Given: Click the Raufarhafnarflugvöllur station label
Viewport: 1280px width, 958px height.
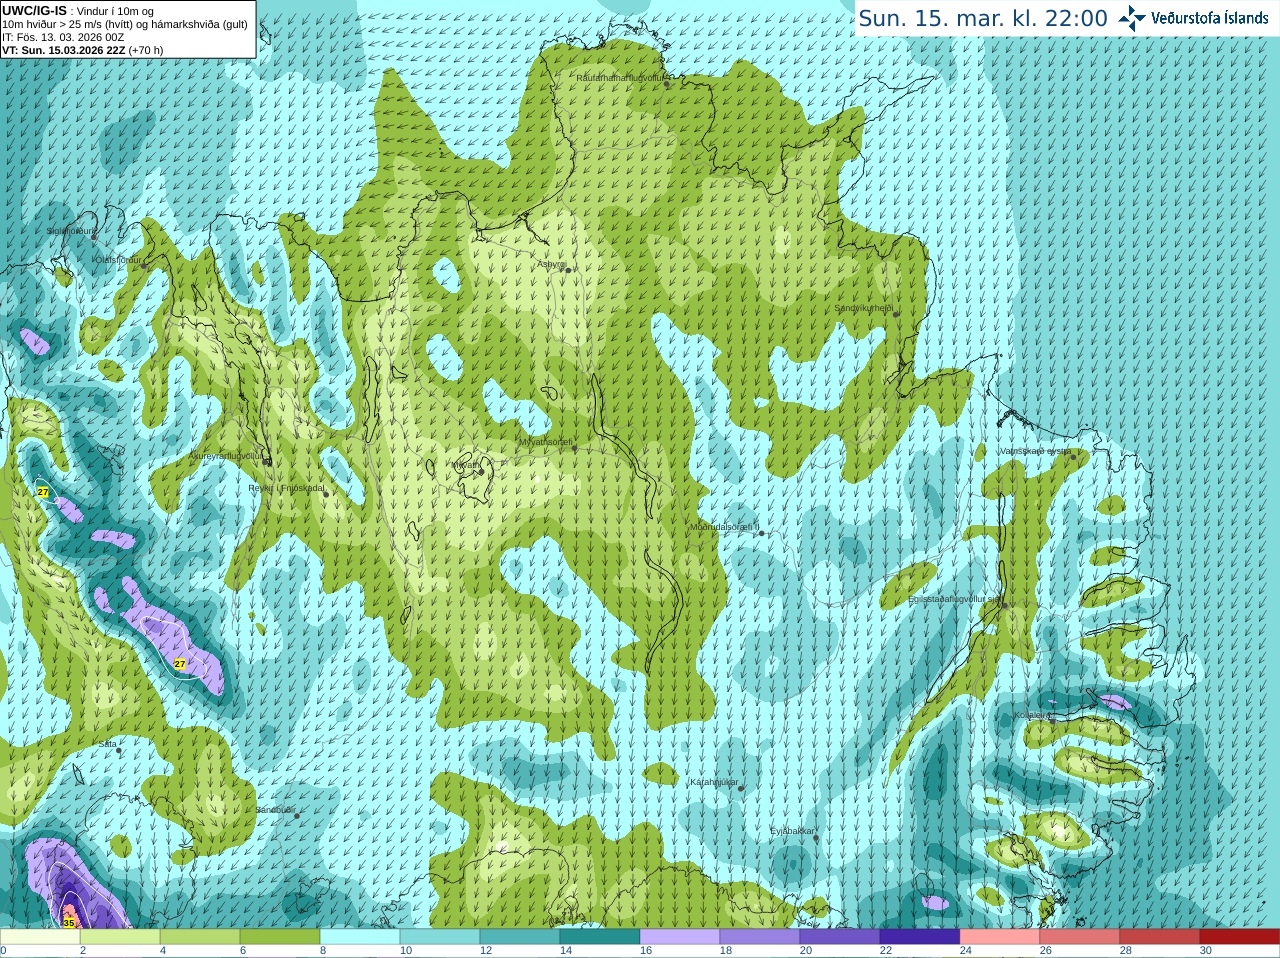Looking at the screenshot, I should pos(620,77).
